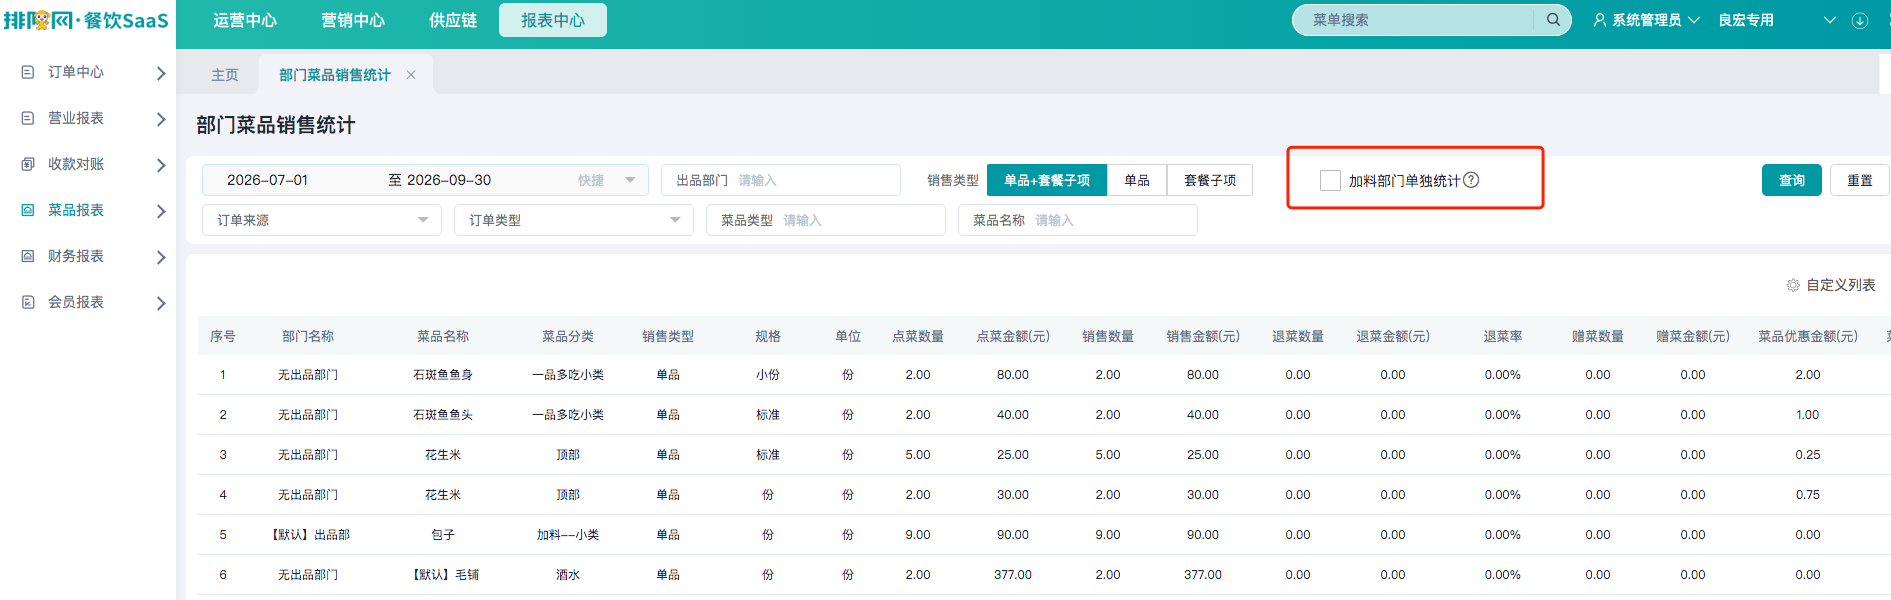Screen dimensions: 1891x600
Task: Enable the 加料部门单独统计 checkbox
Action: 1330,180
